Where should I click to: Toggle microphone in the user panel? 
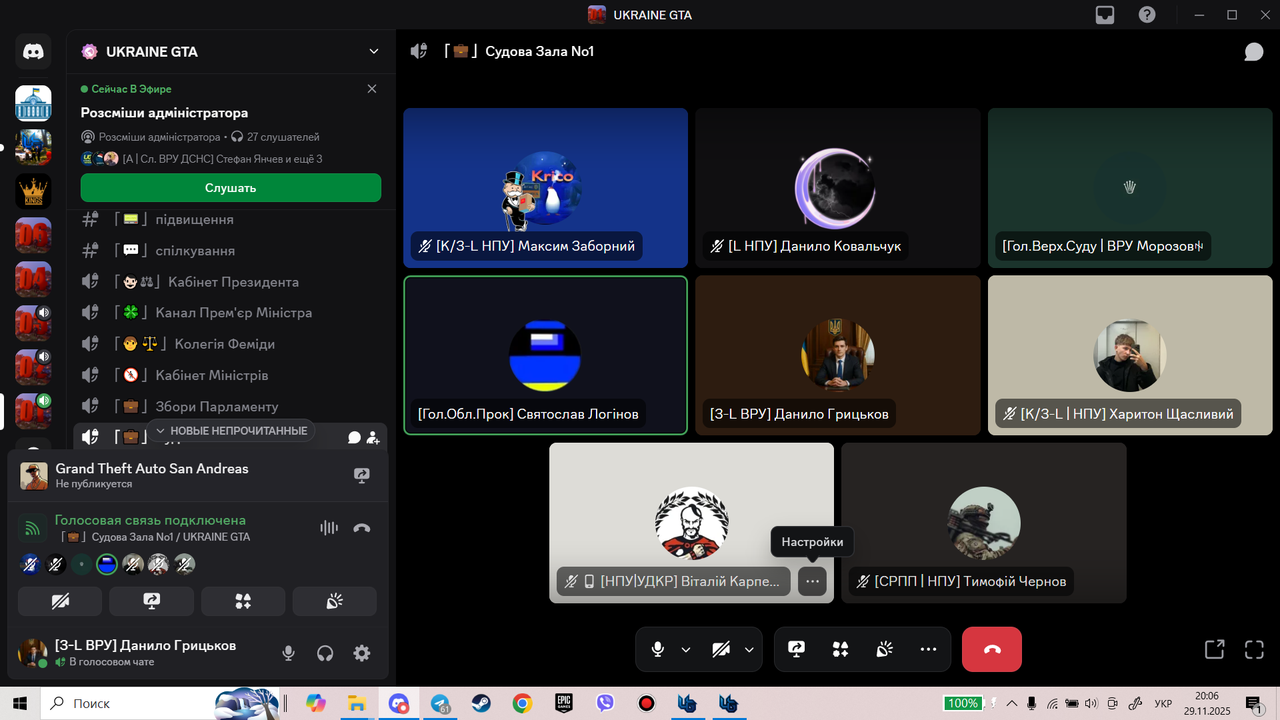click(288, 653)
